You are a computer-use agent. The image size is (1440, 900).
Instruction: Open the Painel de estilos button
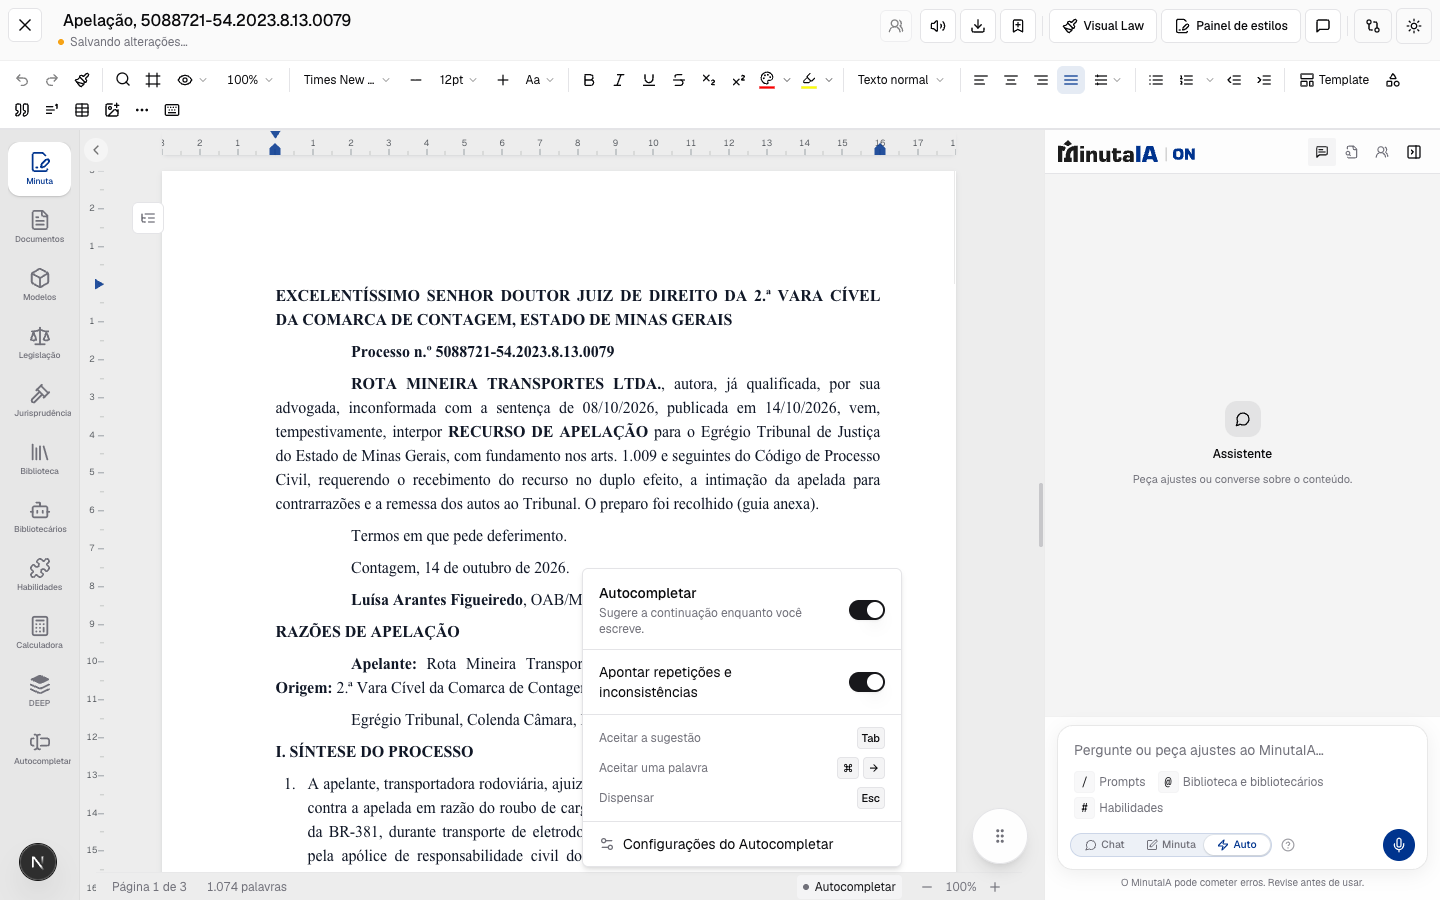[1231, 26]
